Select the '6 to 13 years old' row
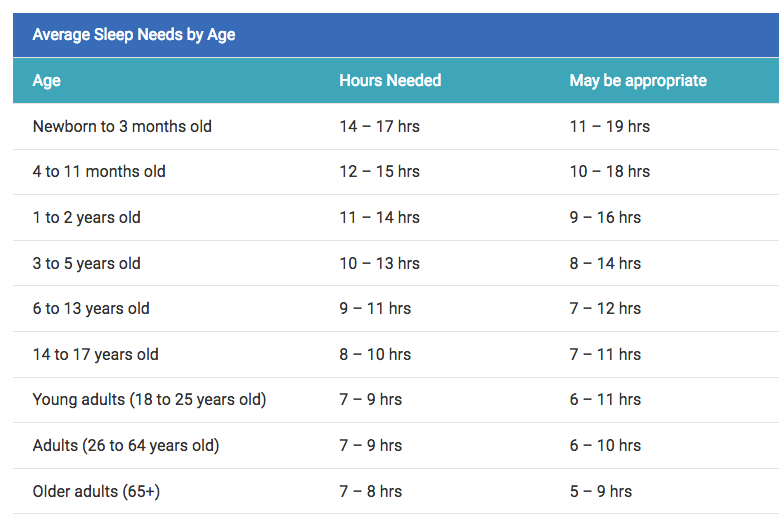 point(91,309)
